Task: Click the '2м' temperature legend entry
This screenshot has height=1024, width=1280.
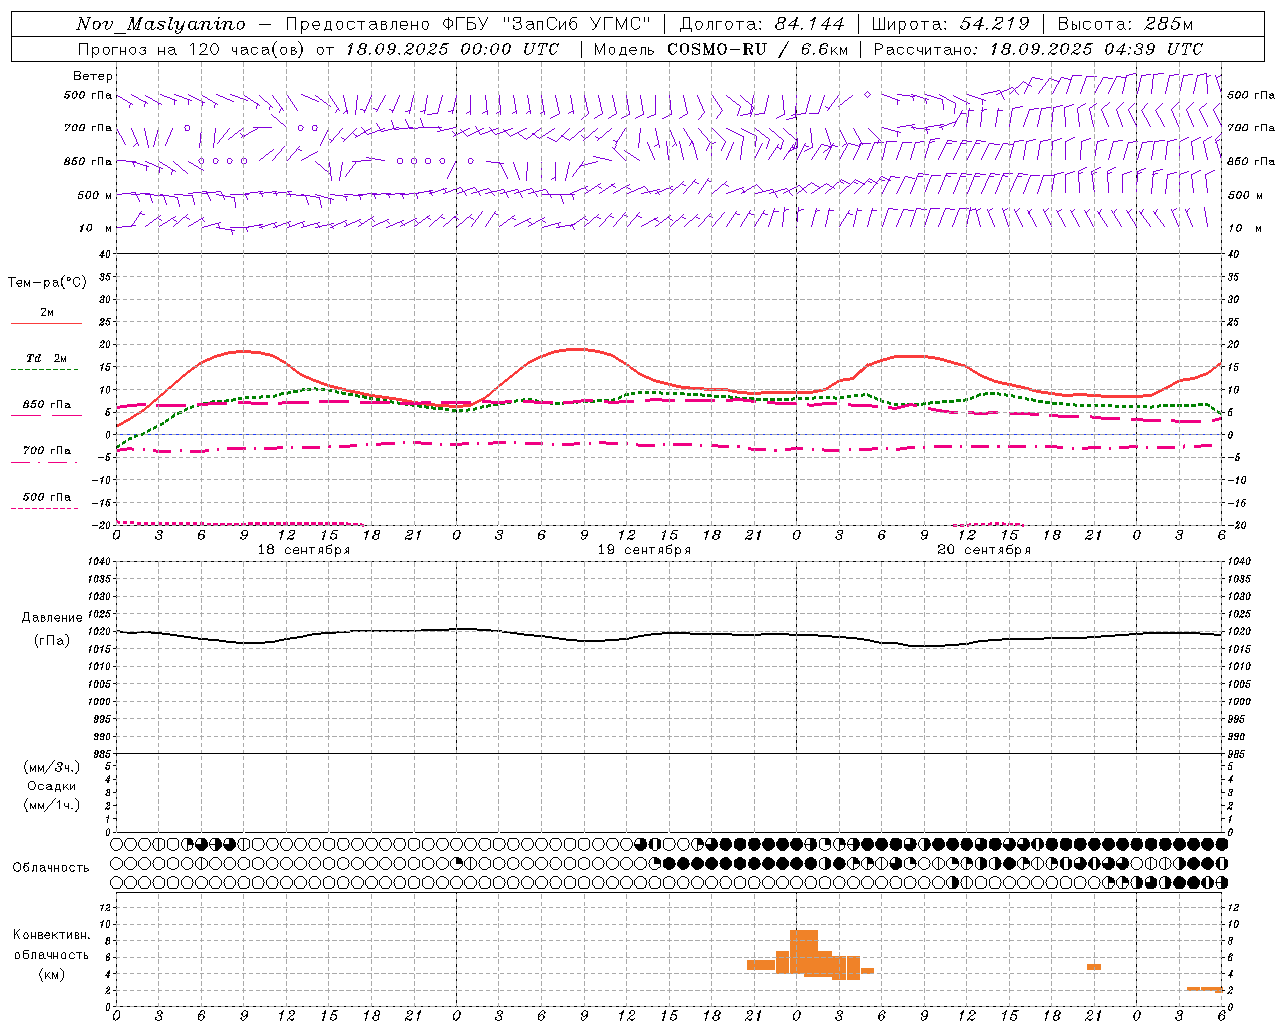Action: click(47, 312)
